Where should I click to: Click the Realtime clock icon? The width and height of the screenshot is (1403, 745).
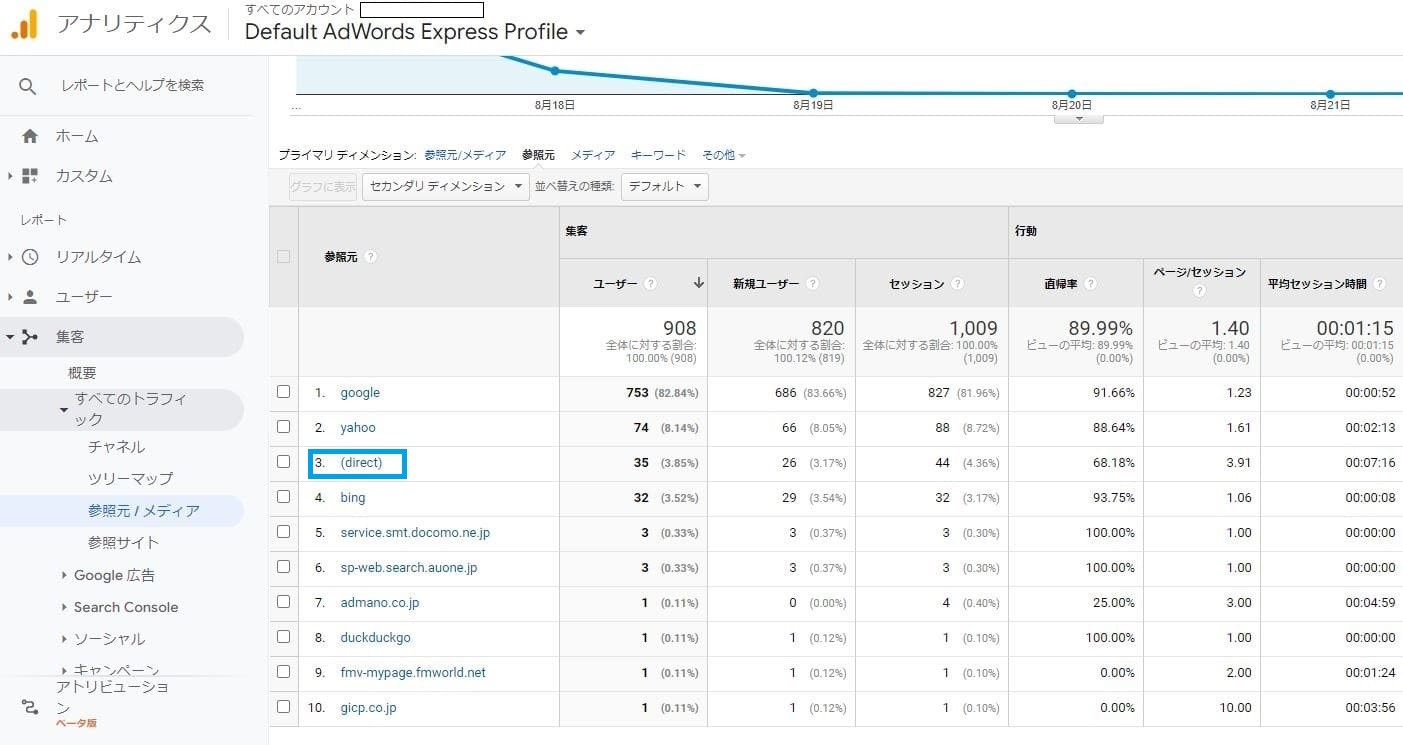point(30,257)
